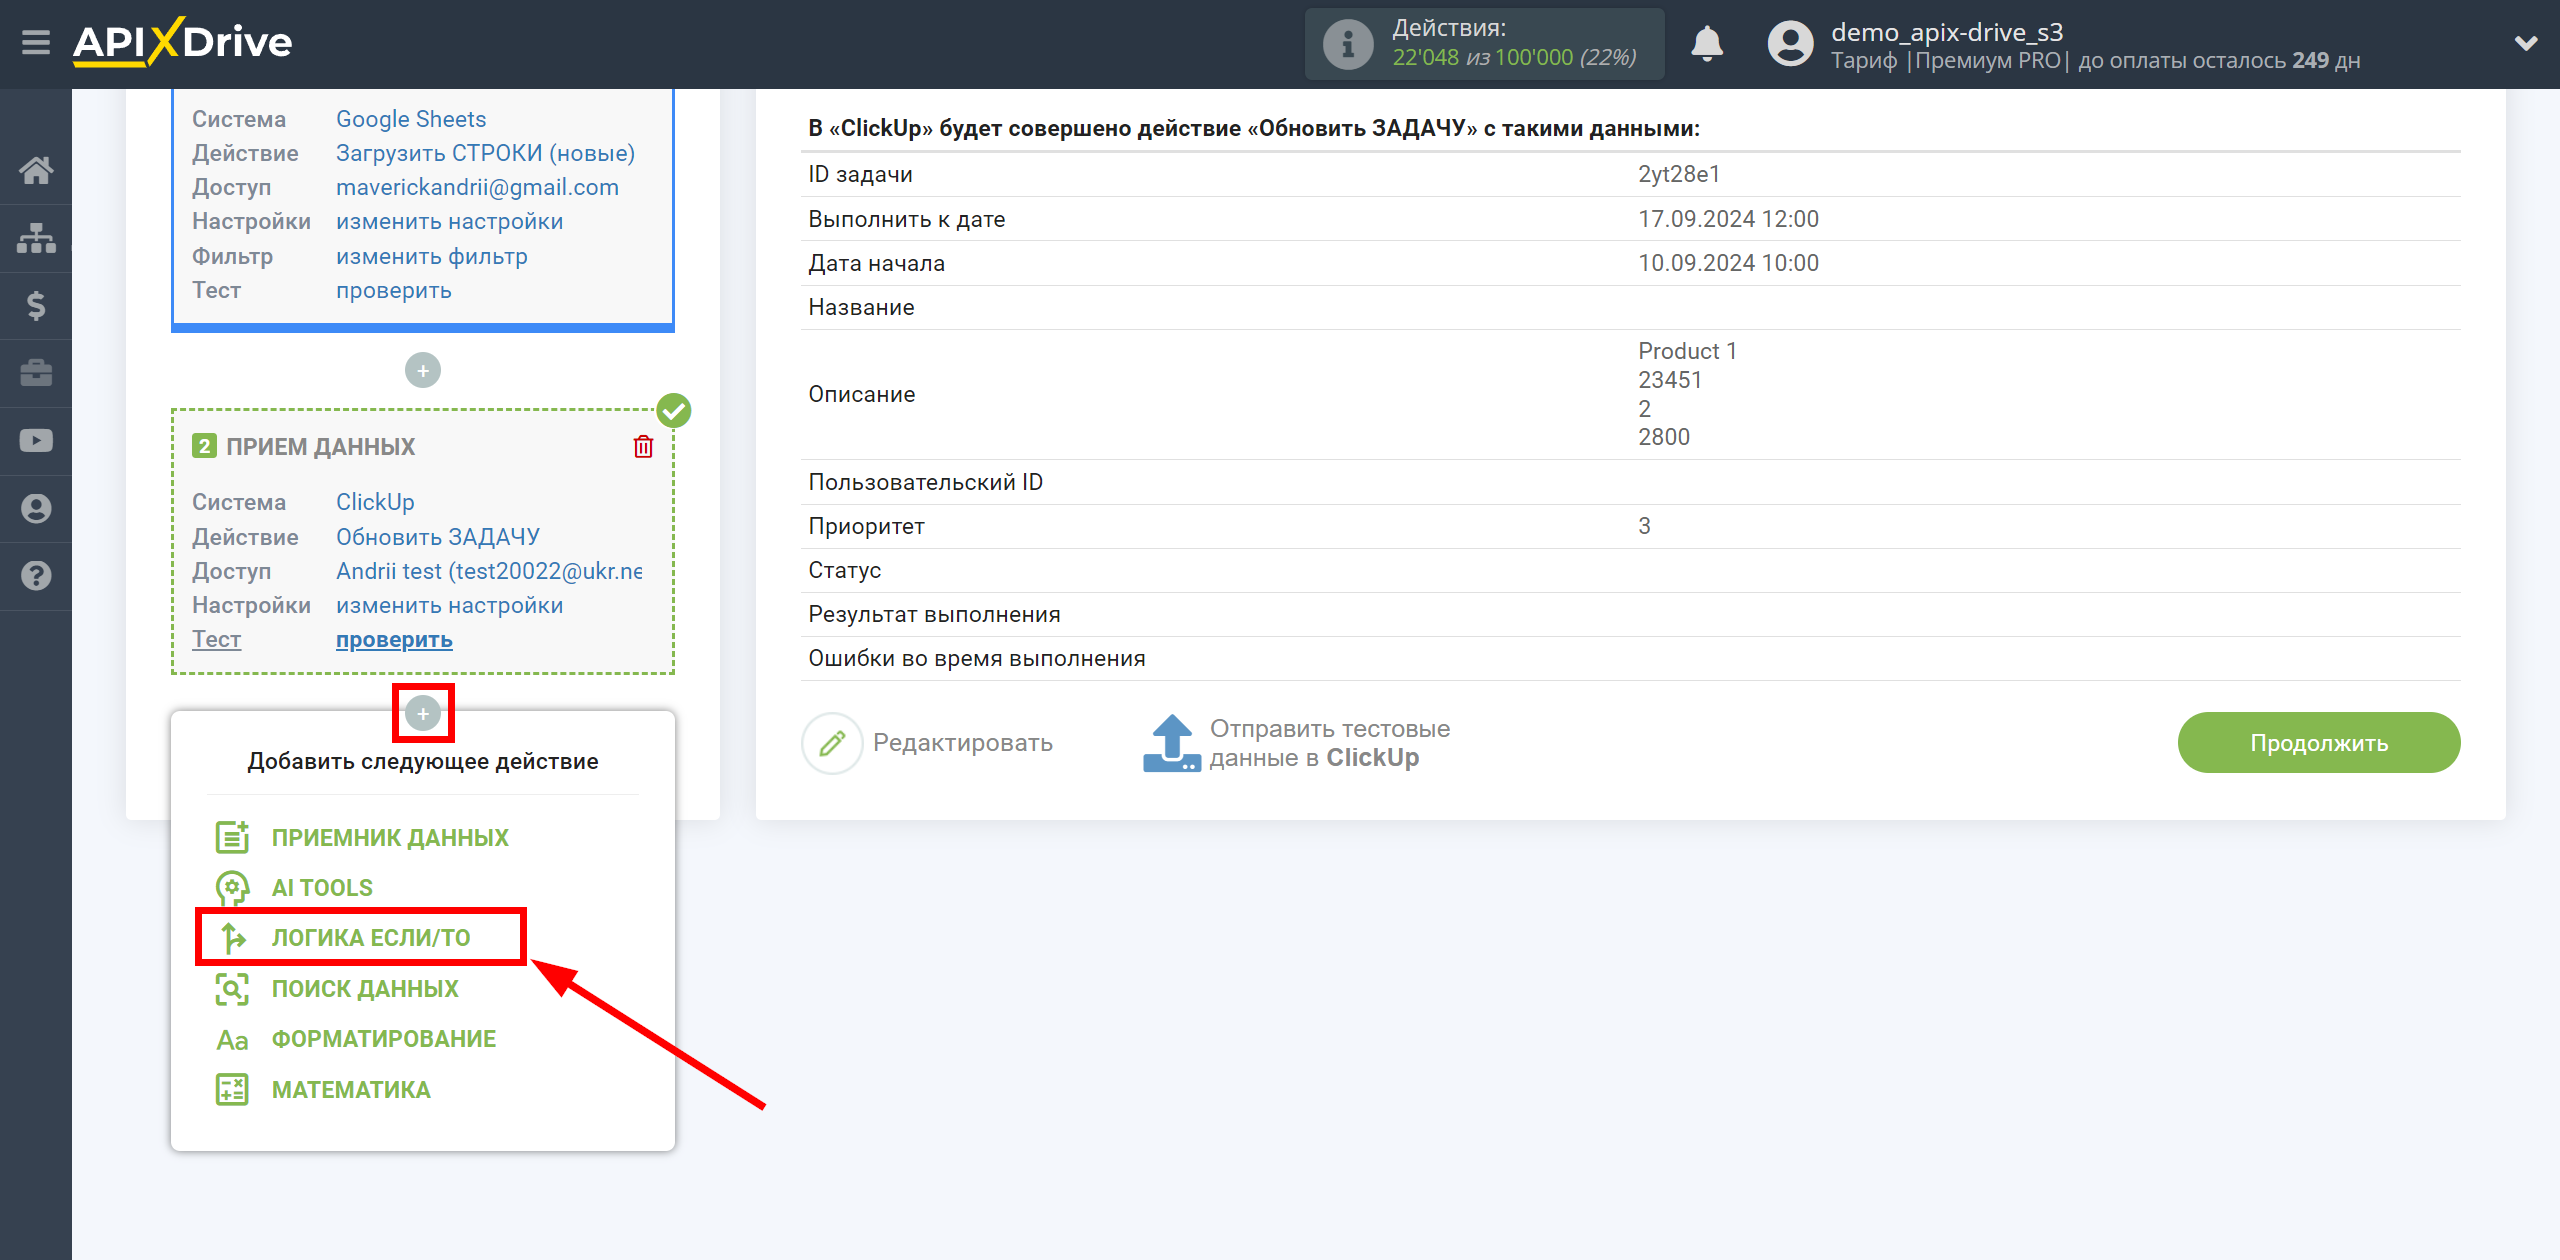Open Загрузить СТРОКИ (новые) link
Image resolution: width=2560 pixels, height=1260 pixels.
pos(485,153)
